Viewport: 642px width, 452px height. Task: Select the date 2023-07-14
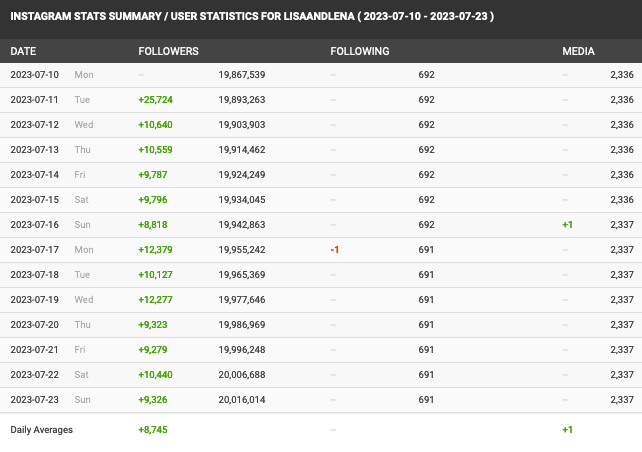[35, 175]
